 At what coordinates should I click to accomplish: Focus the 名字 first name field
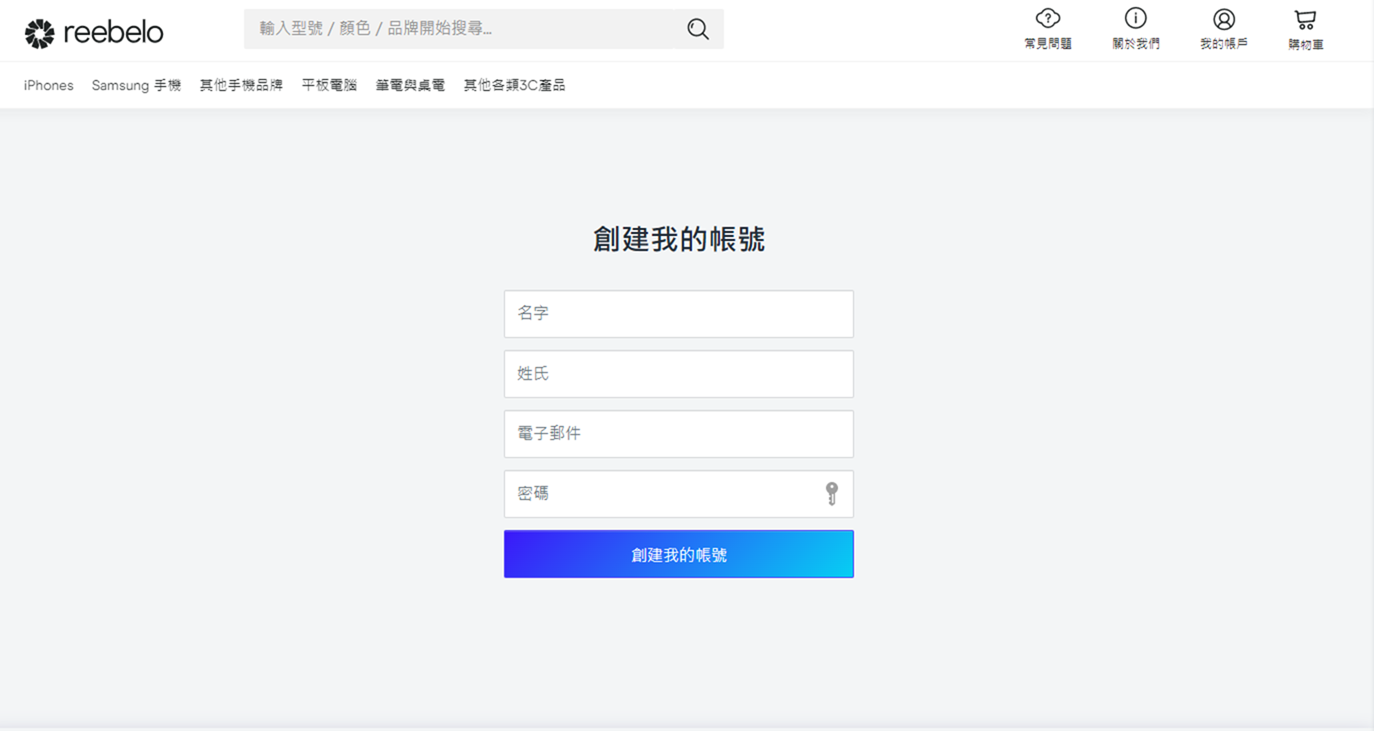coord(678,314)
